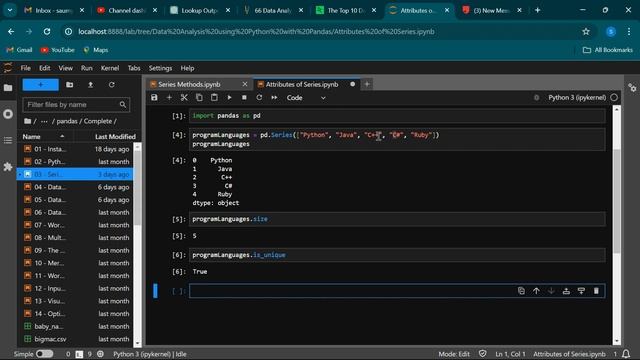Open the Edit menu
Screen dimensions: 640x360
44,68
